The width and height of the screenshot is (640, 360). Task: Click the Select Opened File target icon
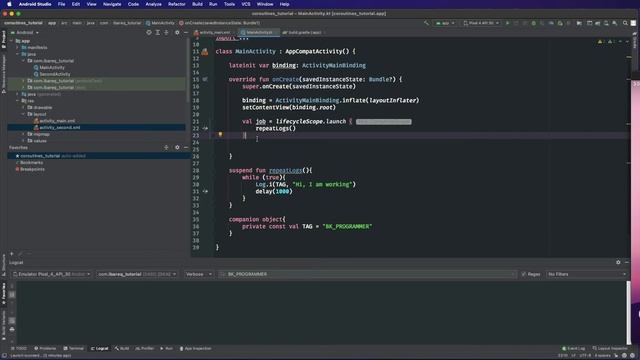pyautogui.click(x=149, y=32)
